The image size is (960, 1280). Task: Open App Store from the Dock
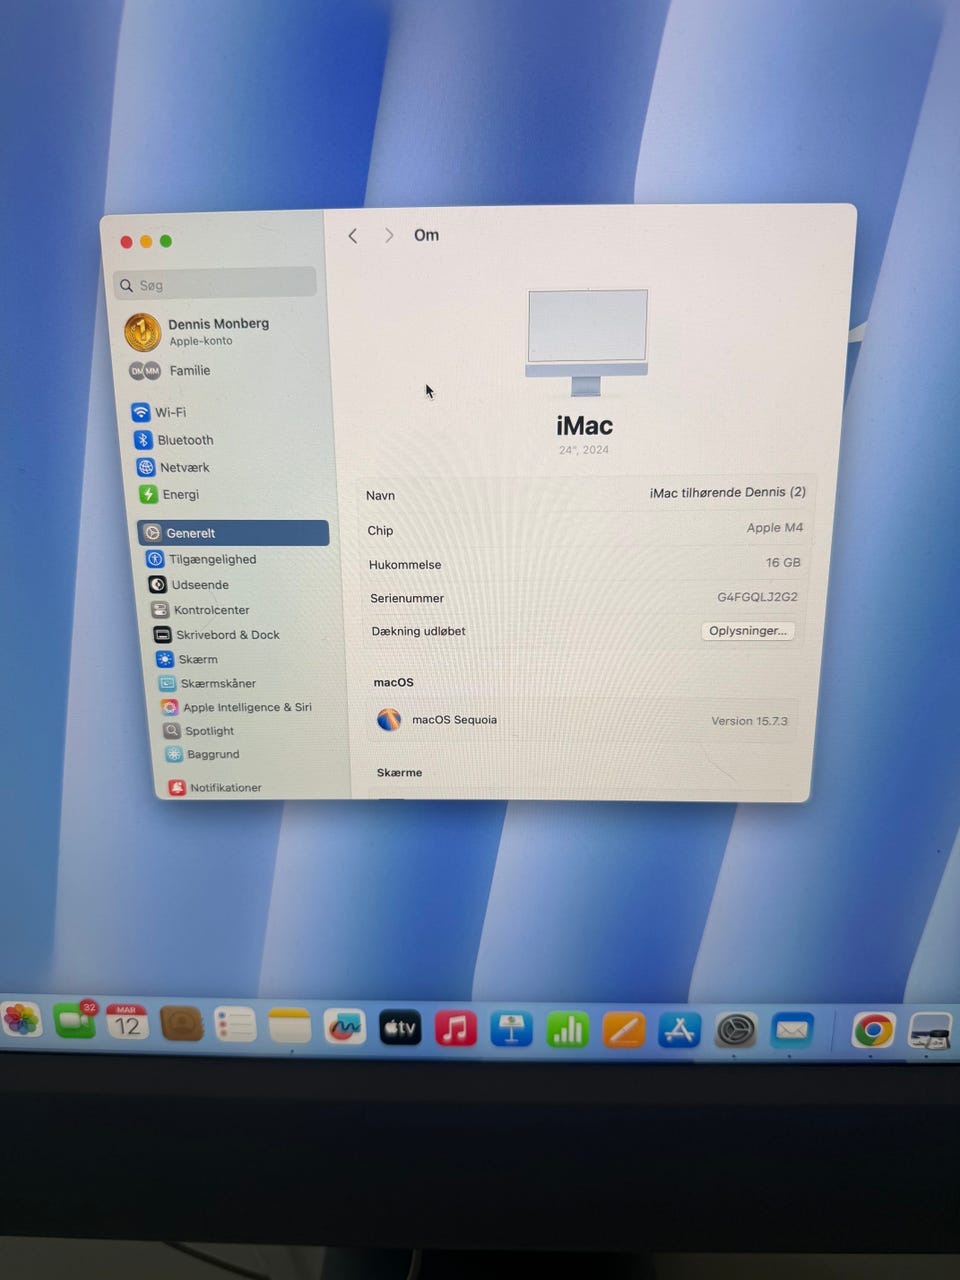pyautogui.click(x=679, y=1030)
